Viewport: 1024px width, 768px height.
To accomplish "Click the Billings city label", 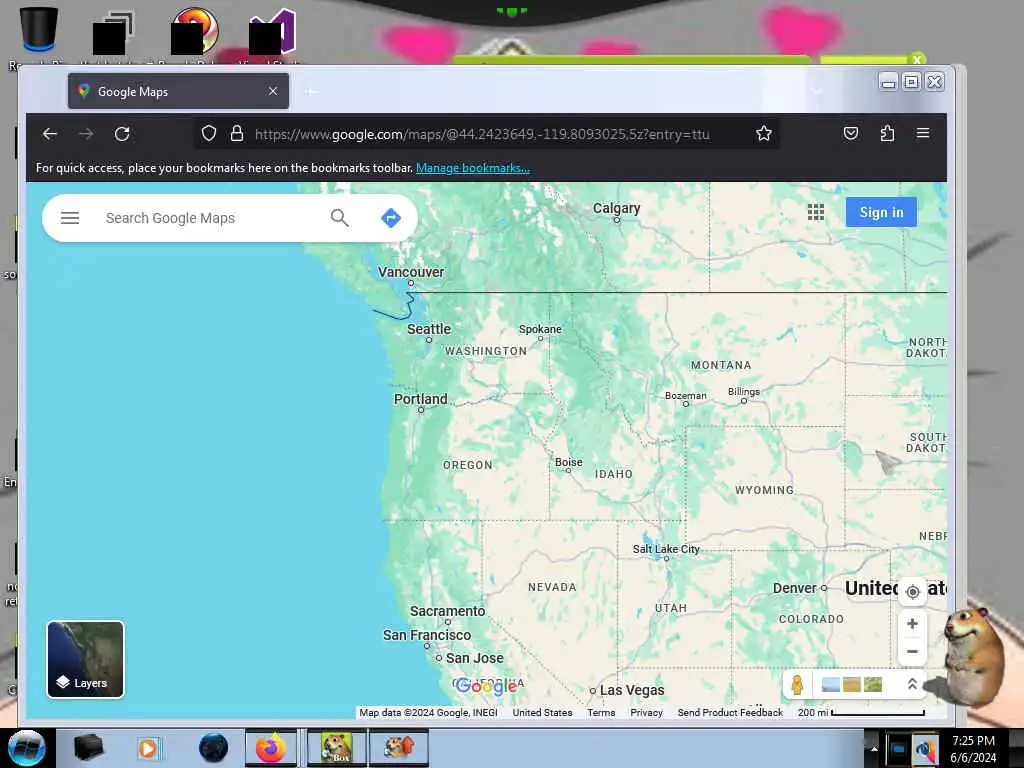I will tap(744, 391).
